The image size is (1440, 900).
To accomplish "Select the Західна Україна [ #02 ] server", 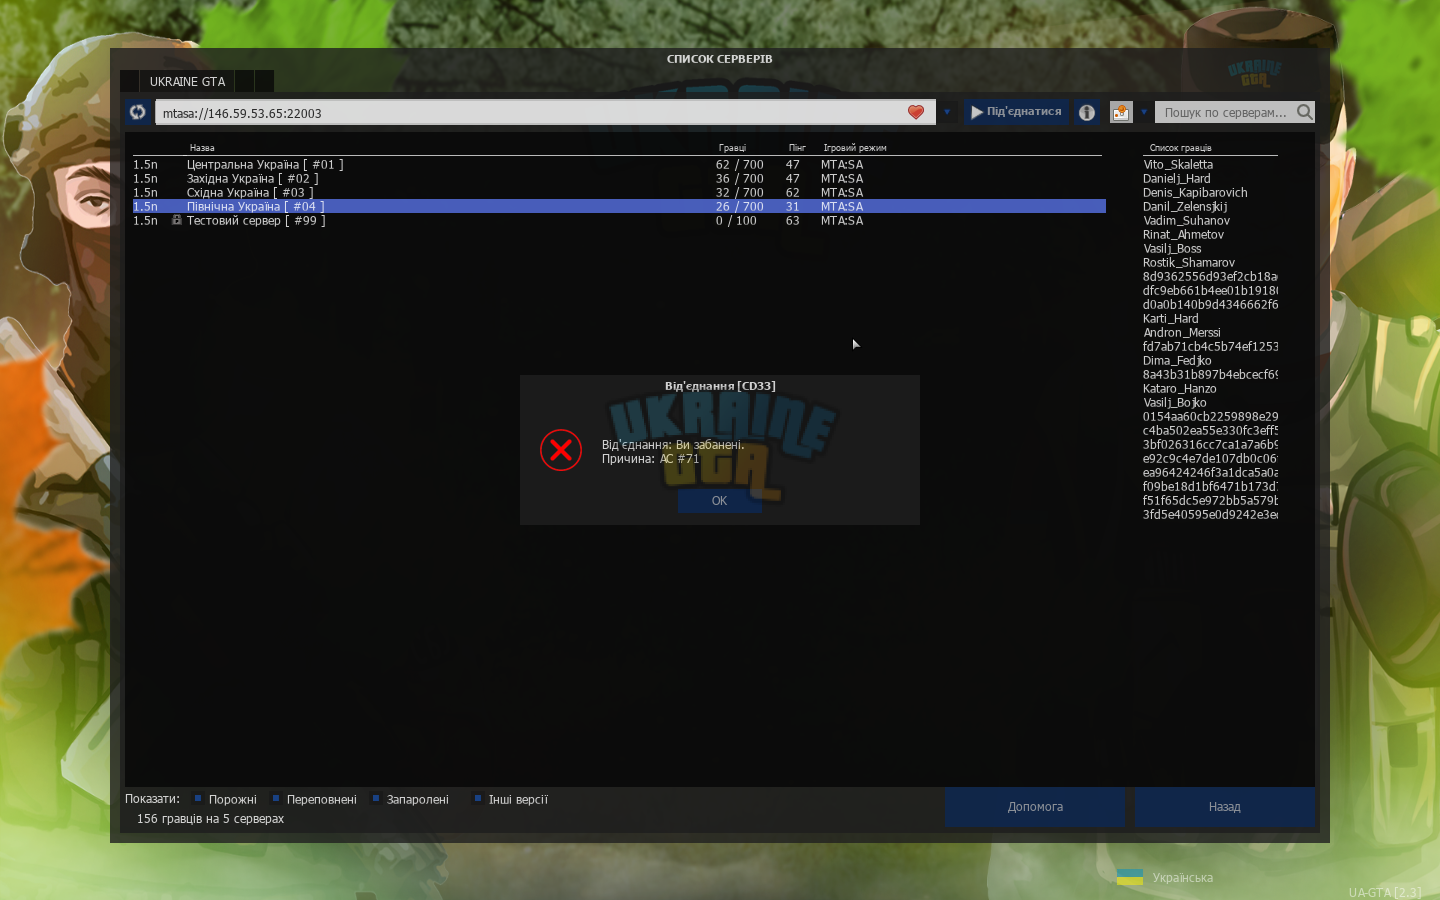I will 619,179.
